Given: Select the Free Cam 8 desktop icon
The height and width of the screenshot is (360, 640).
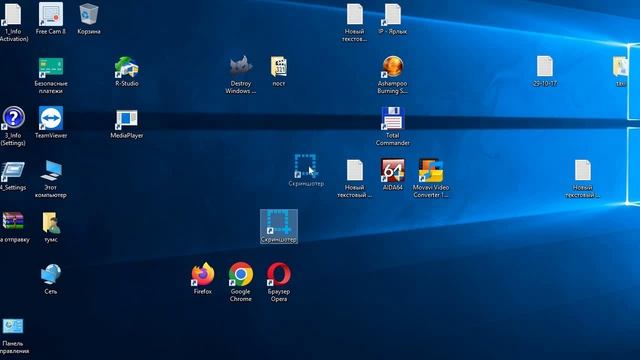Looking at the screenshot, I should click(51, 18).
